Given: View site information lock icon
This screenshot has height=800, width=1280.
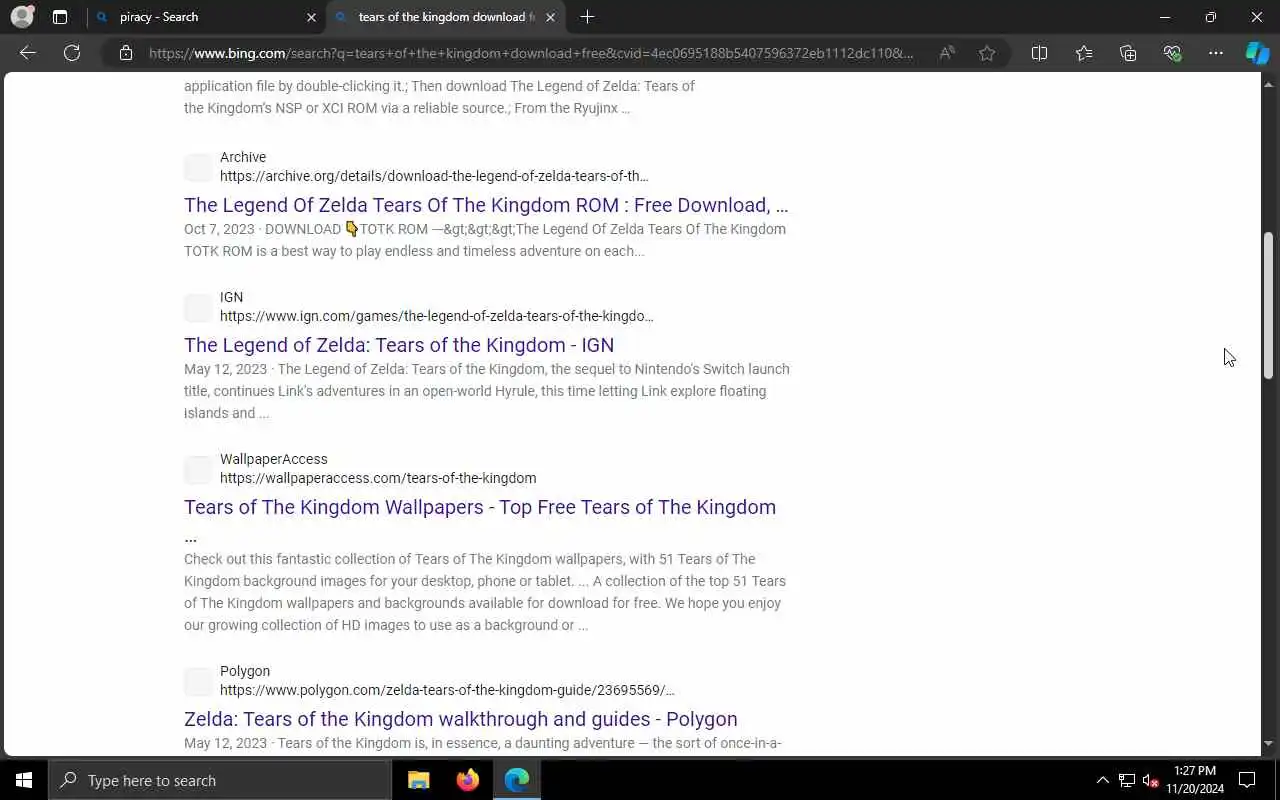Looking at the screenshot, I should point(126,53).
